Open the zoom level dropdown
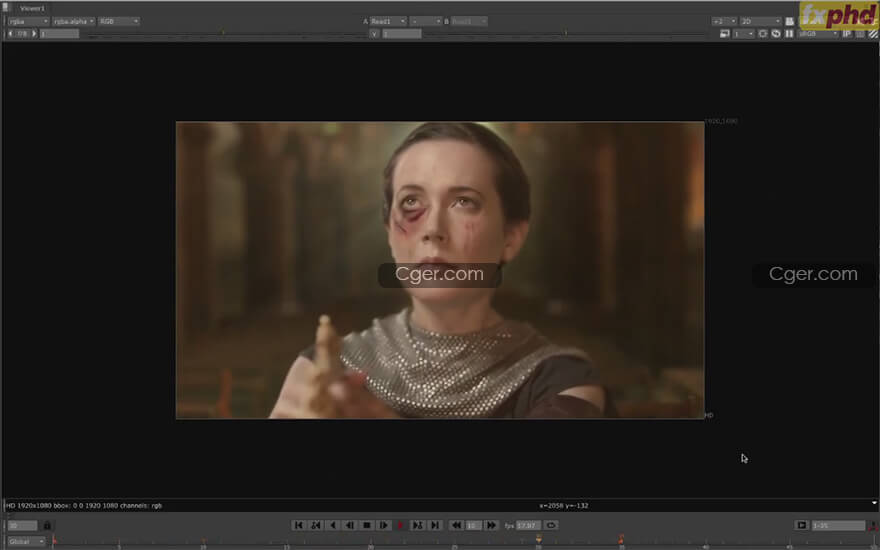880x550 pixels. tap(724, 21)
